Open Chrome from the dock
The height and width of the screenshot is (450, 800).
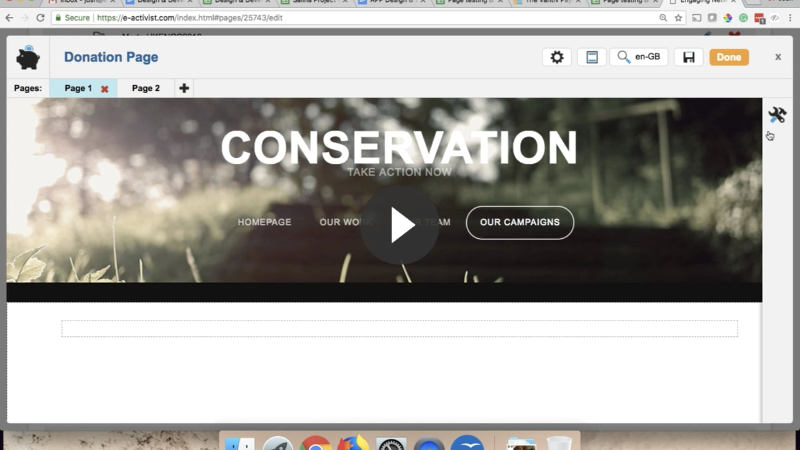(315, 443)
